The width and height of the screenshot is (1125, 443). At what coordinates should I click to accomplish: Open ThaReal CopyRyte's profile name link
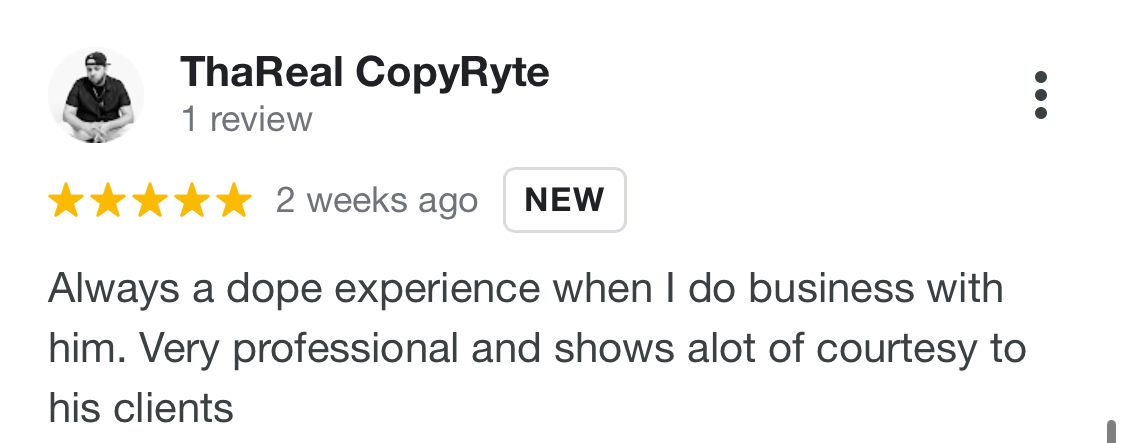coord(364,73)
